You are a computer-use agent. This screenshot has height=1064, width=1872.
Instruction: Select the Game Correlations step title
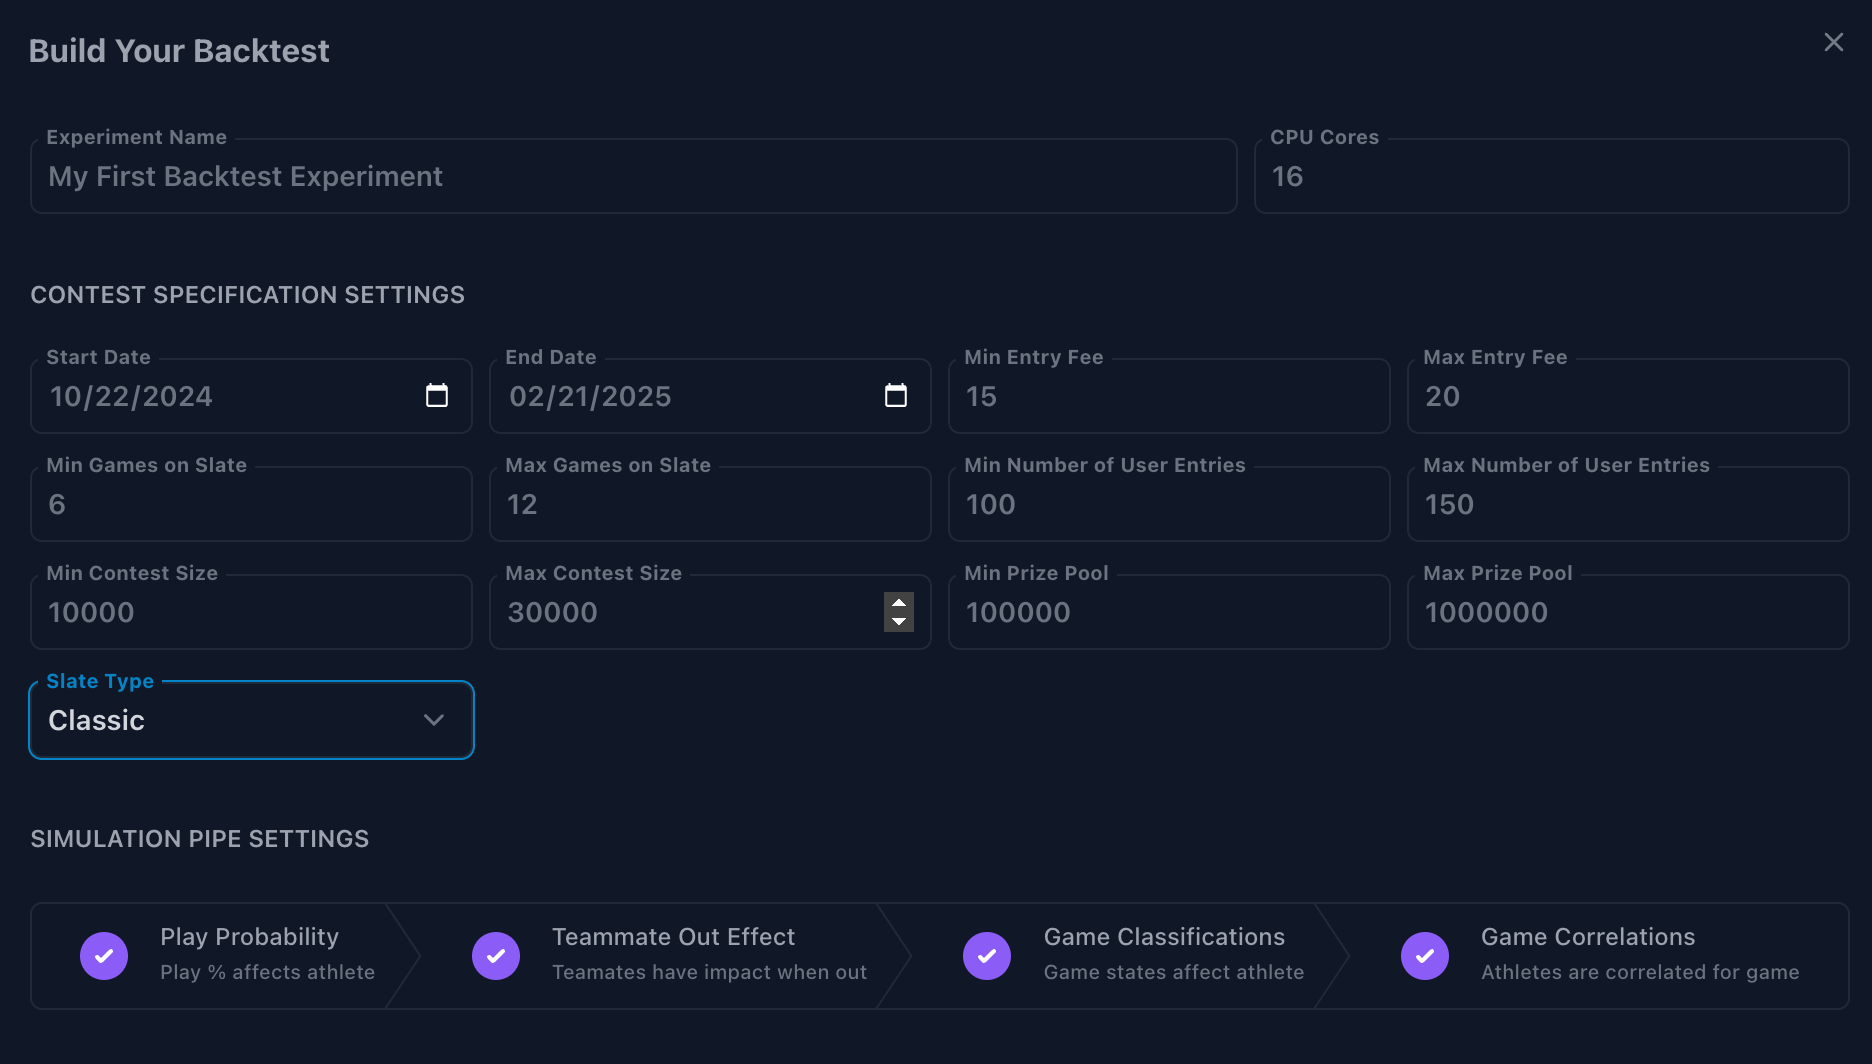1588,937
